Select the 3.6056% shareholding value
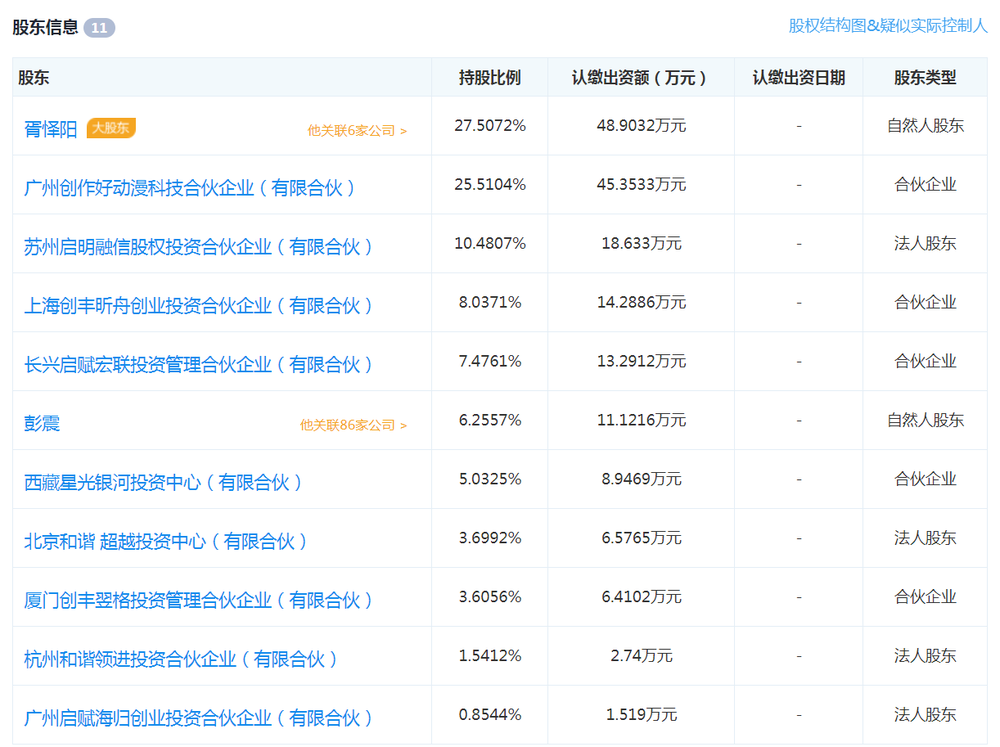 point(490,597)
